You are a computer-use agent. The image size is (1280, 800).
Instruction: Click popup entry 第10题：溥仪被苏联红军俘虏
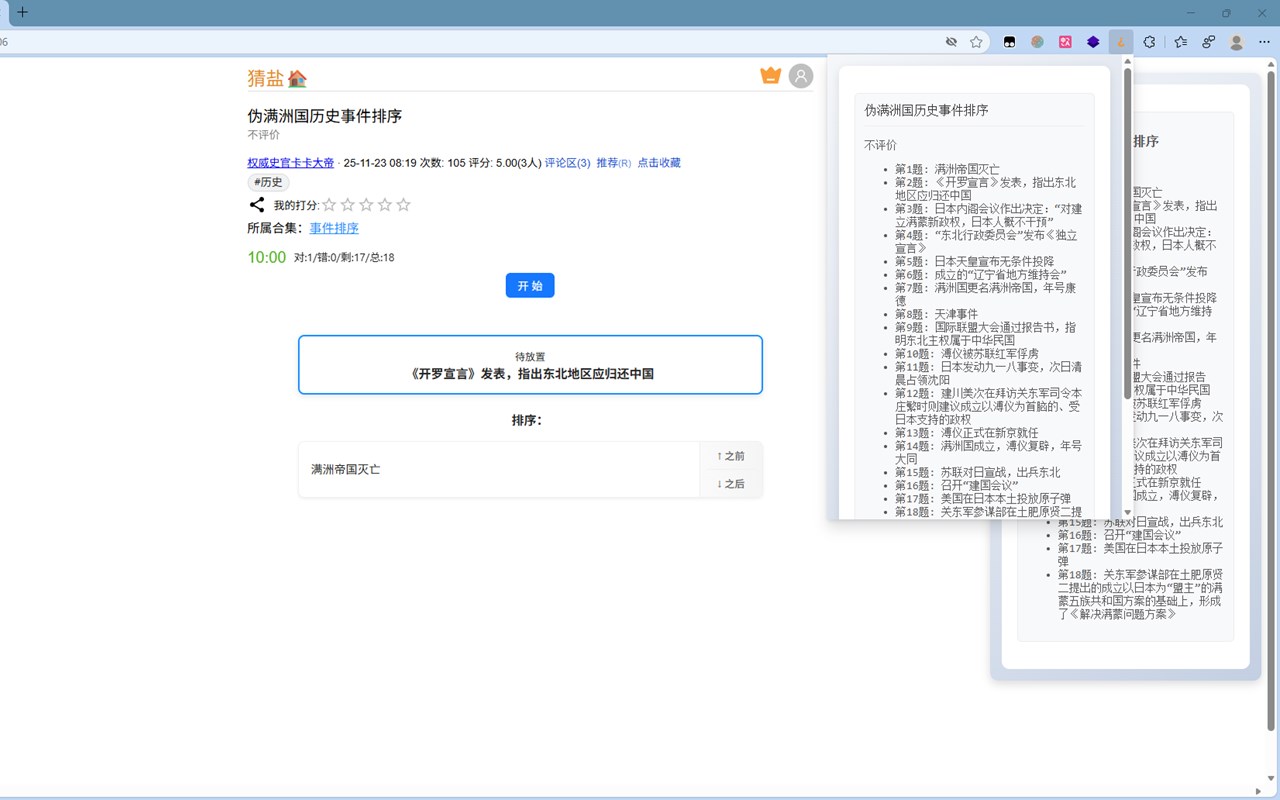coord(967,354)
